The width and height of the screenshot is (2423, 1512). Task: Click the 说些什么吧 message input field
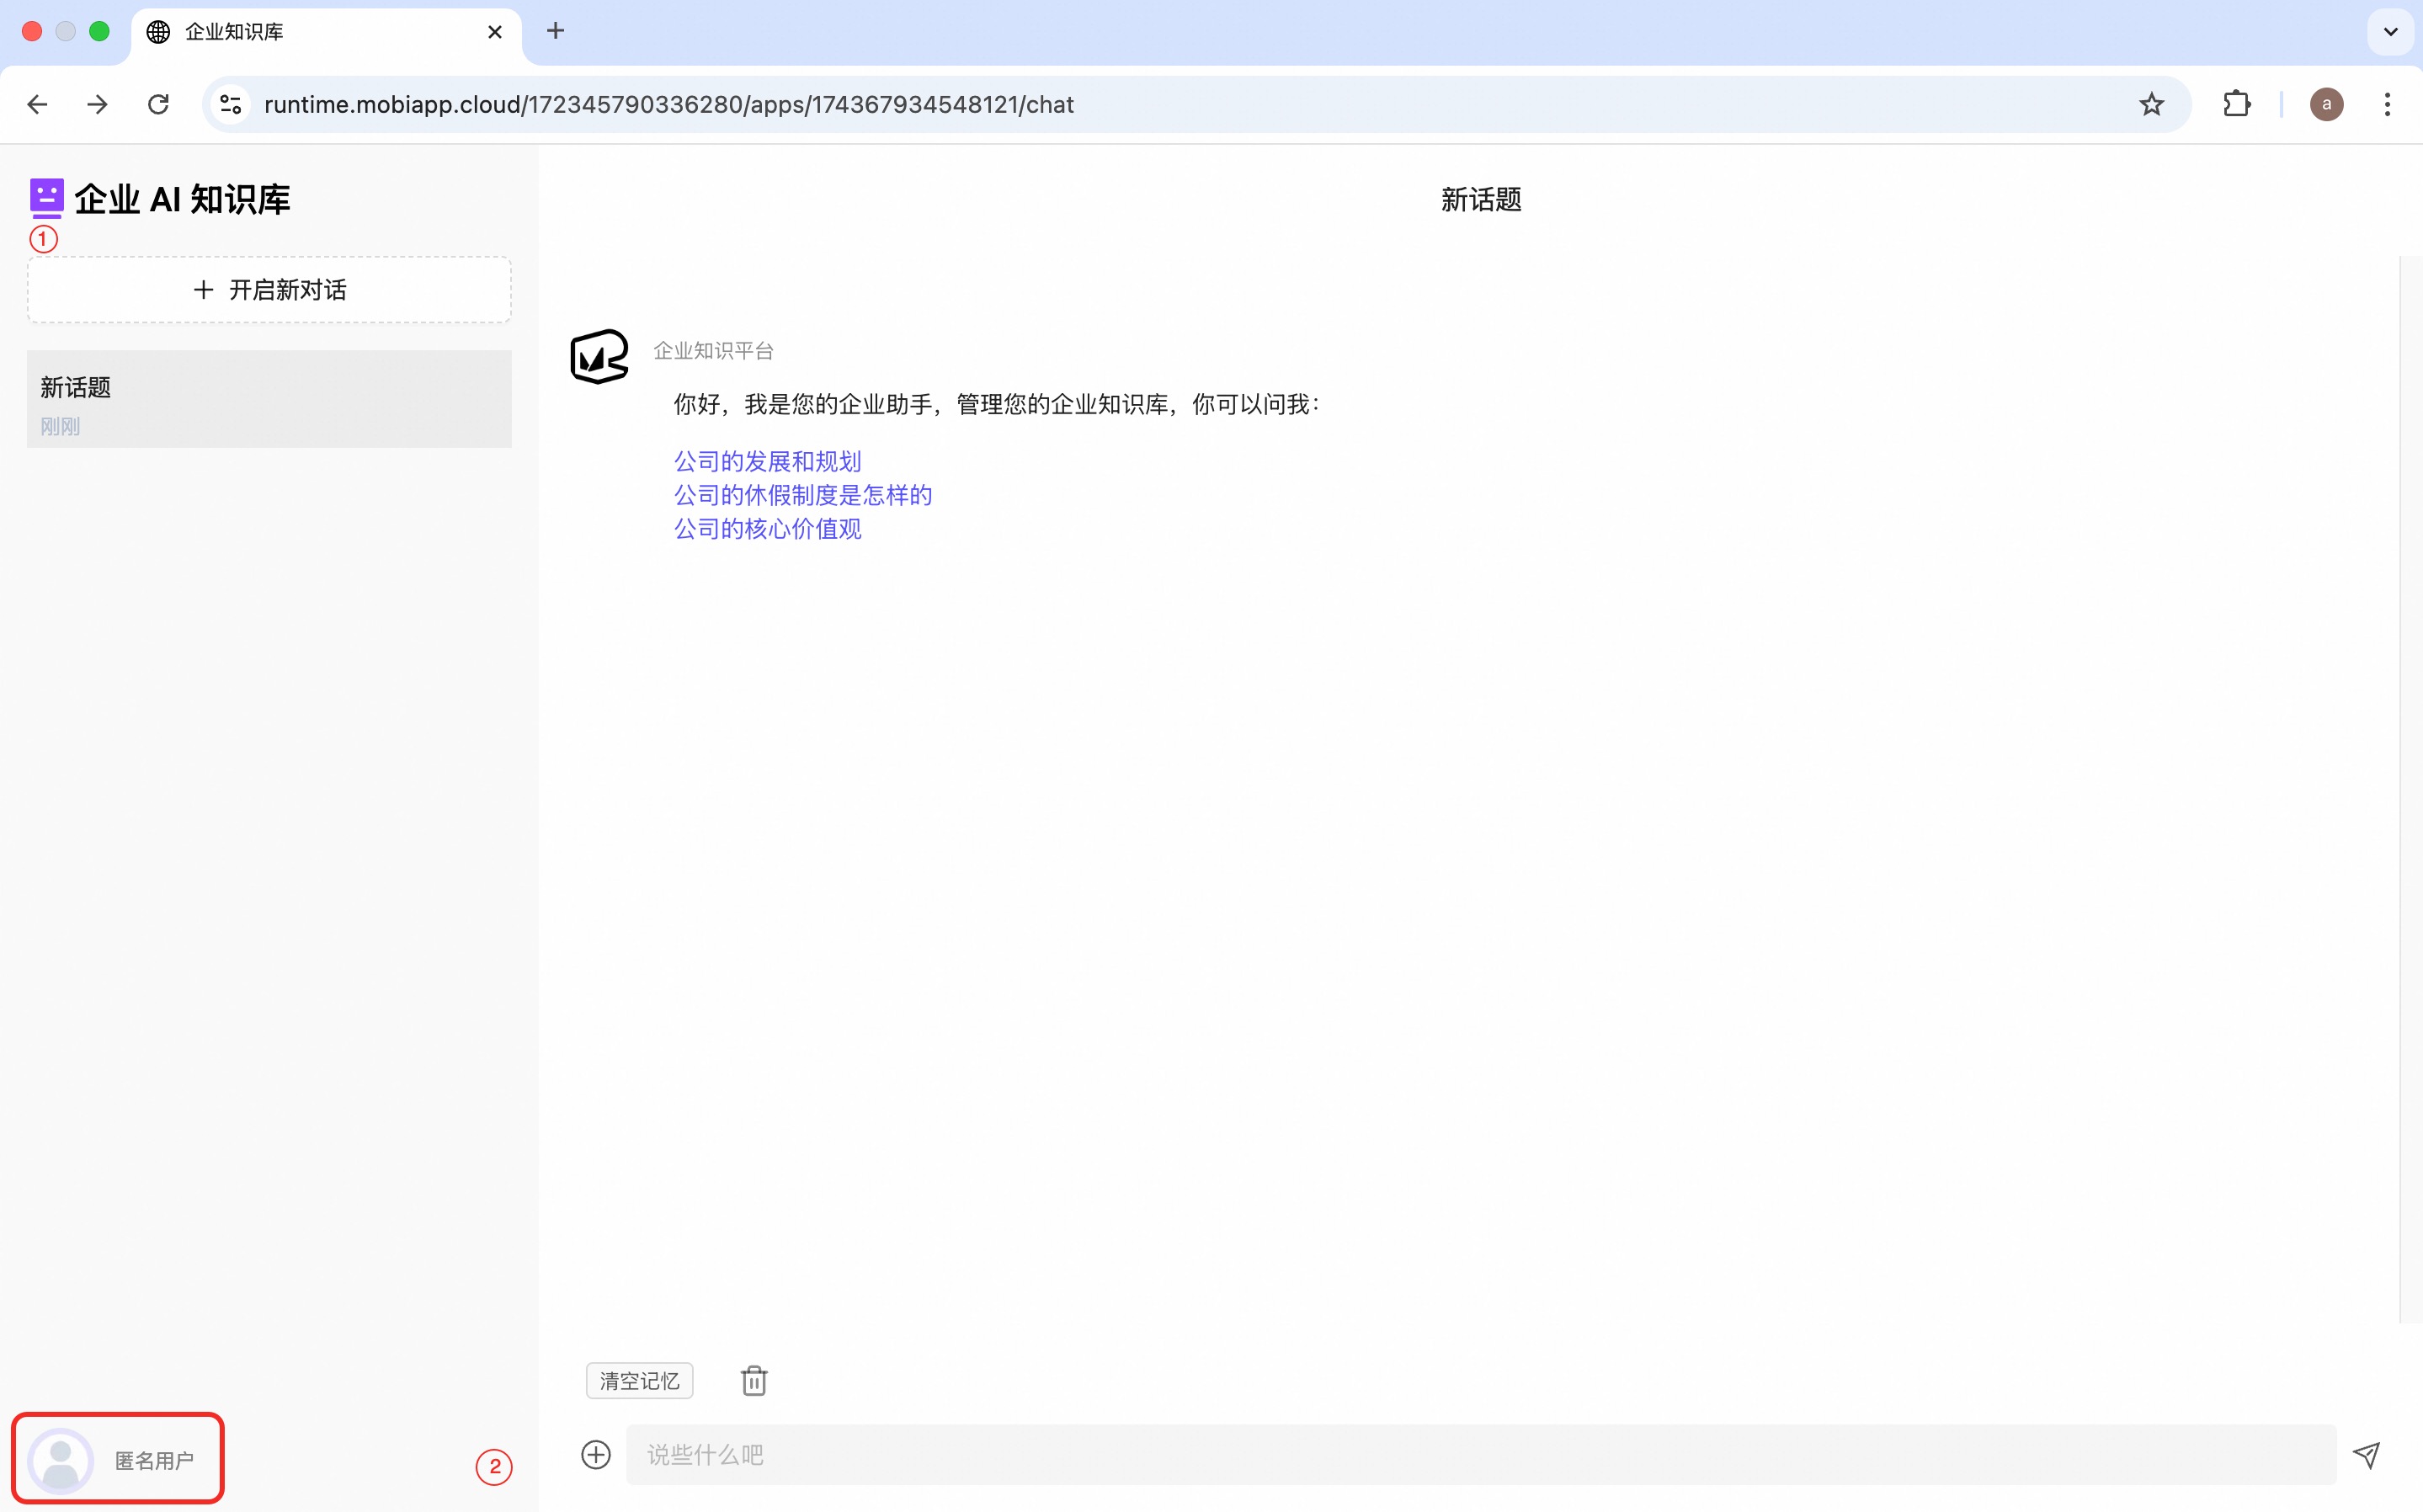1480,1455
